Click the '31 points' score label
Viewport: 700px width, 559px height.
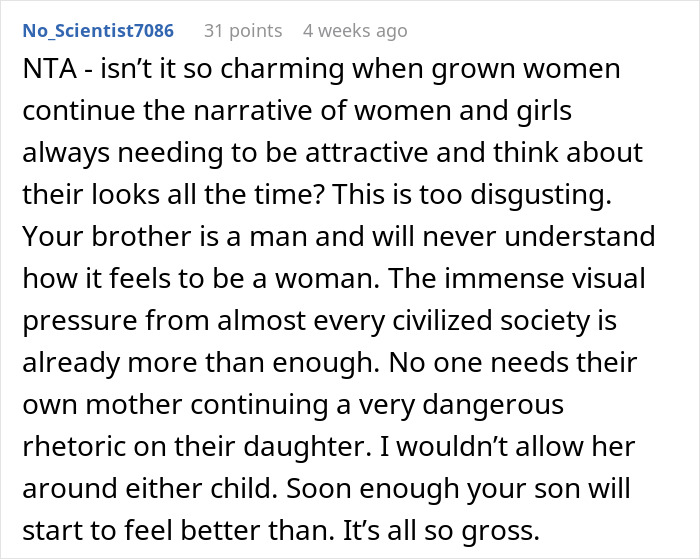point(243,31)
